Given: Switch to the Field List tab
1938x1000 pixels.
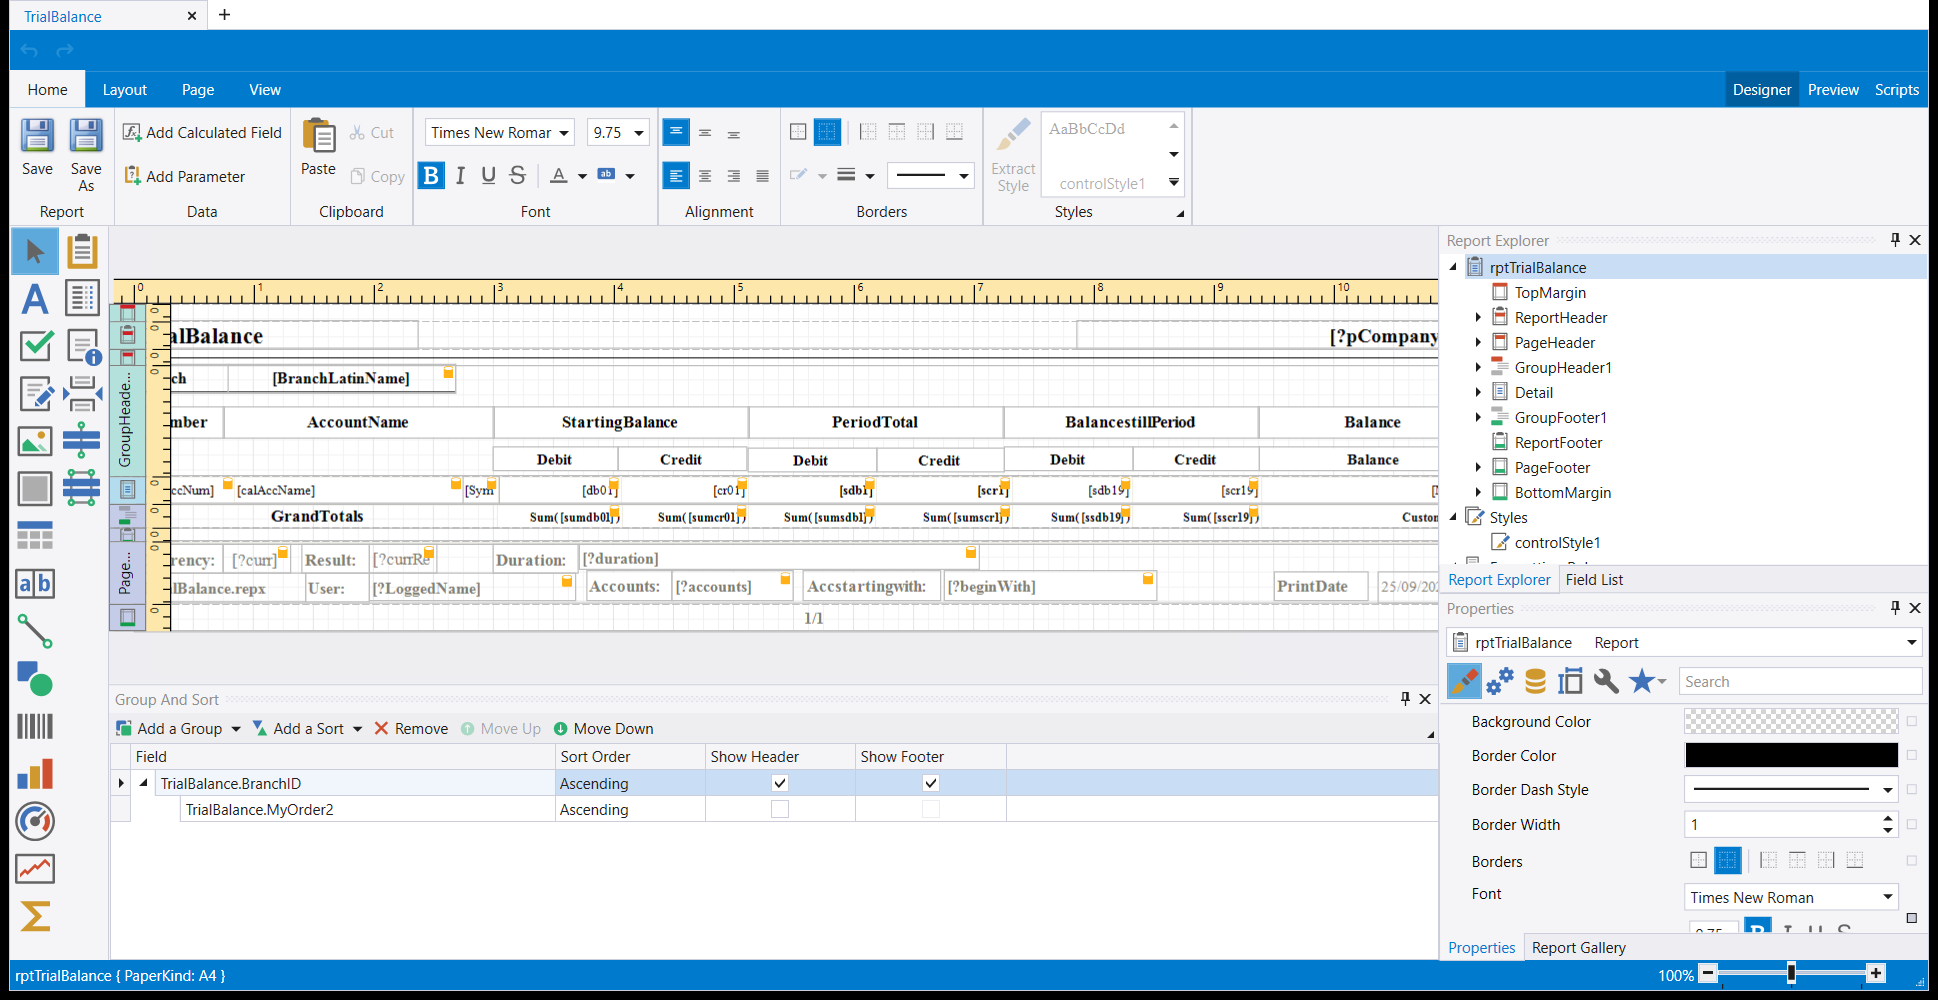Looking at the screenshot, I should pyautogui.click(x=1594, y=580).
